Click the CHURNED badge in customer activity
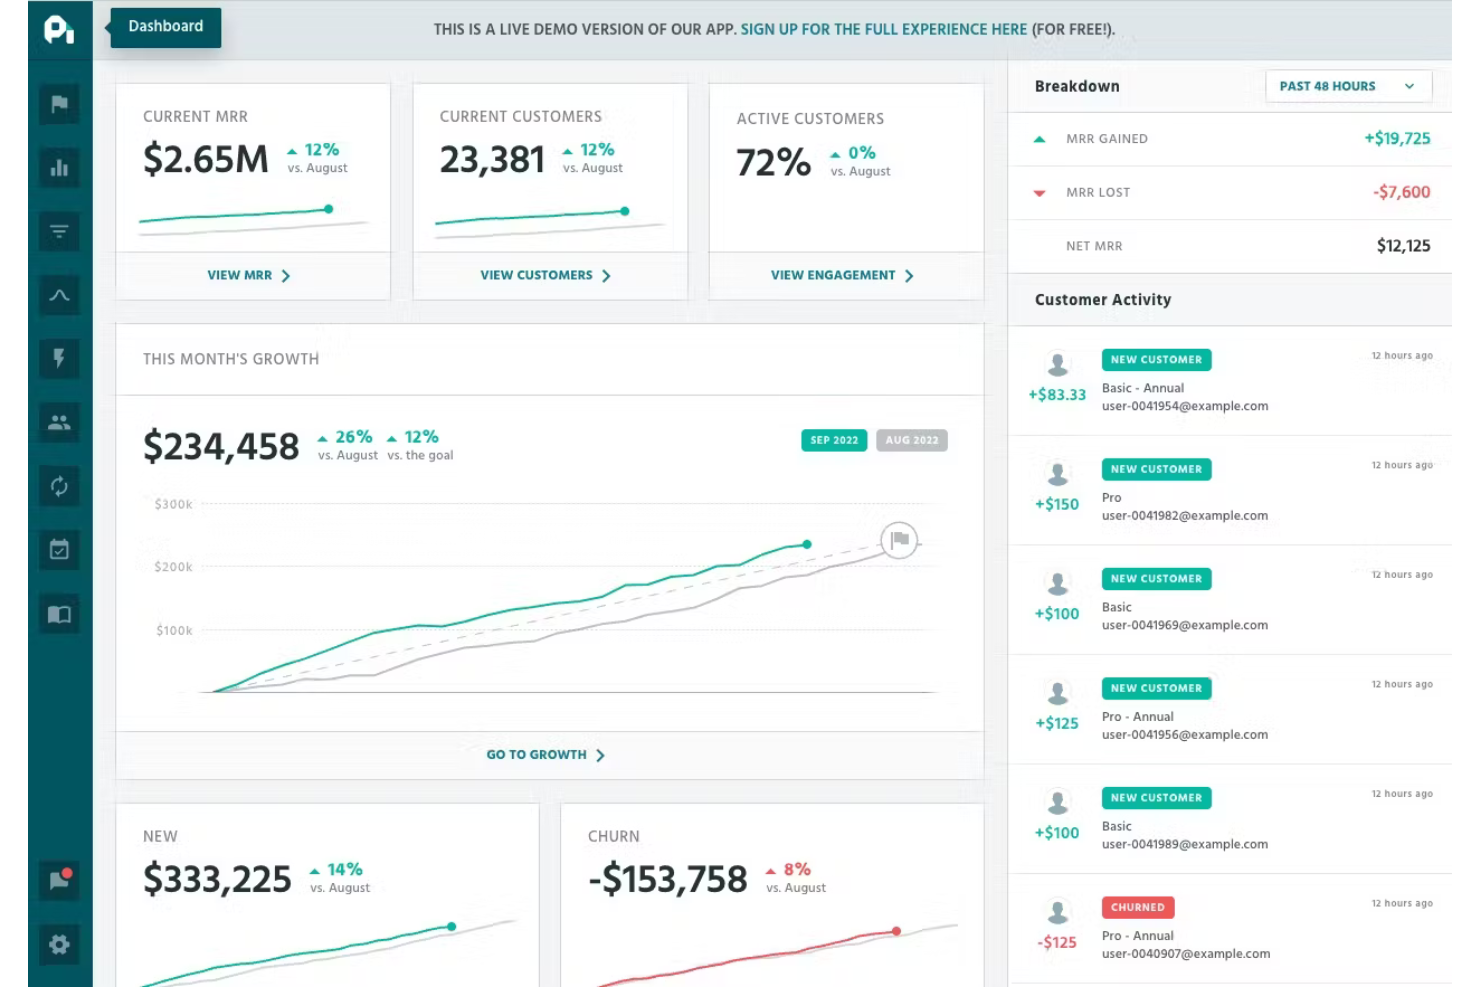The image size is (1480, 987). 1138,908
